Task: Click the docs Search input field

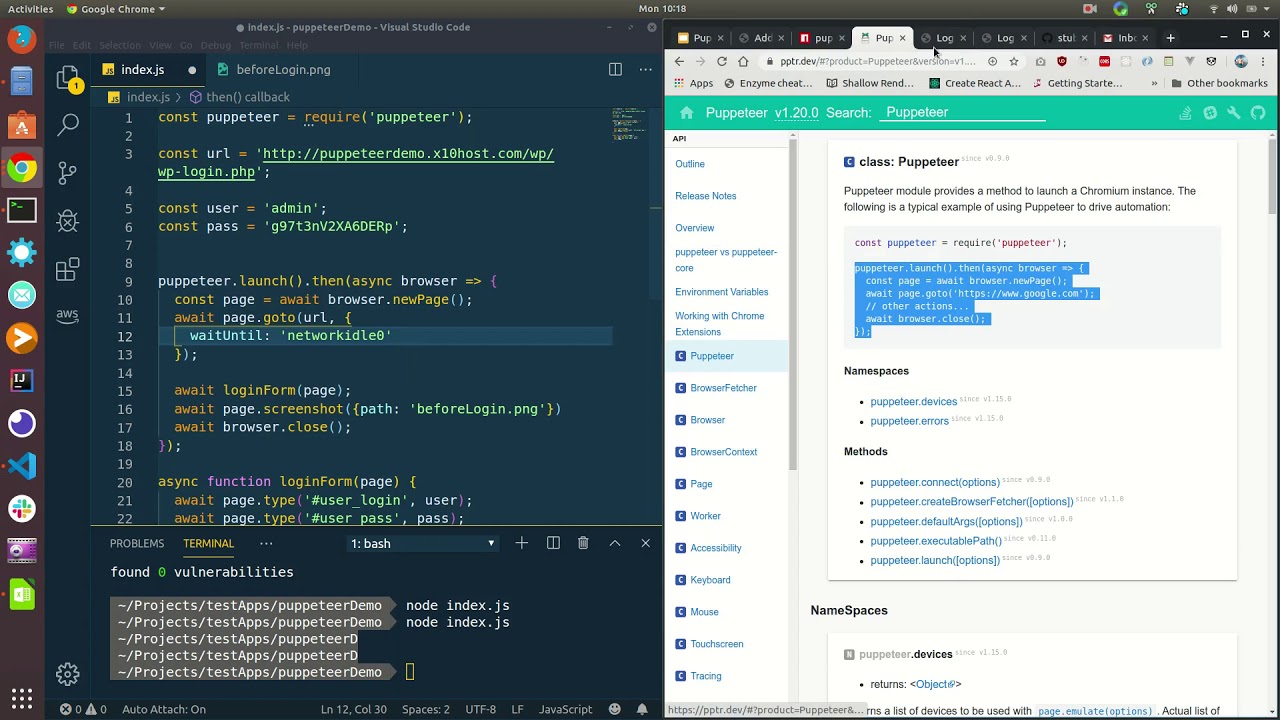Action: click(963, 112)
